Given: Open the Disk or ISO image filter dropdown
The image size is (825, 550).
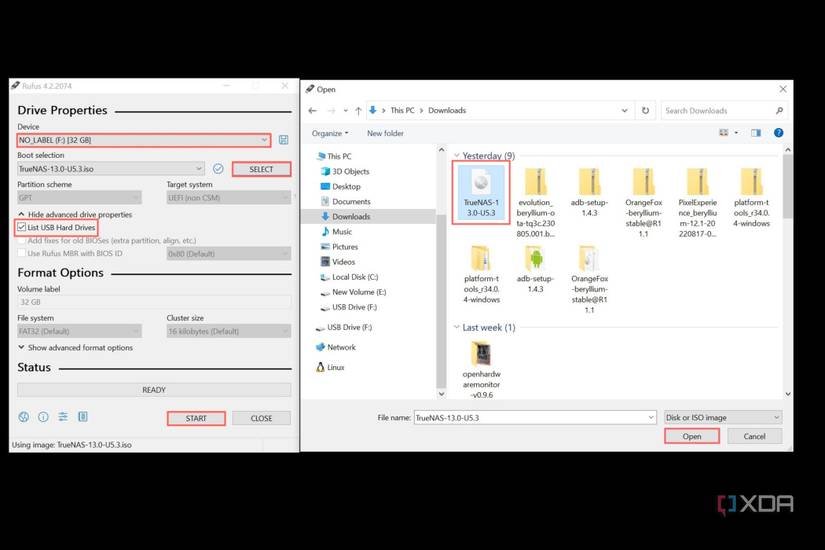Looking at the screenshot, I should pos(723,417).
